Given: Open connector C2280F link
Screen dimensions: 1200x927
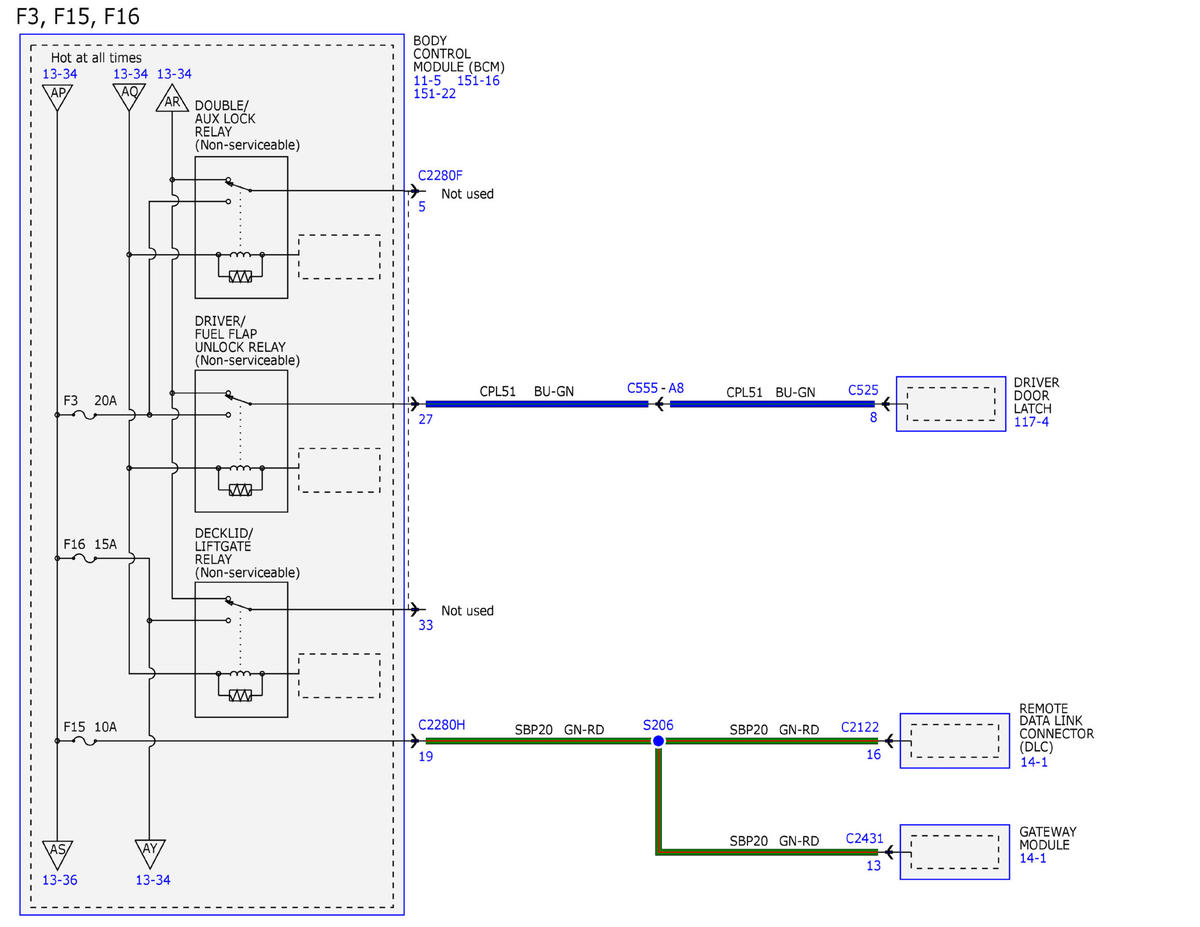Looking at the screenshot, I should coord(442,176).
